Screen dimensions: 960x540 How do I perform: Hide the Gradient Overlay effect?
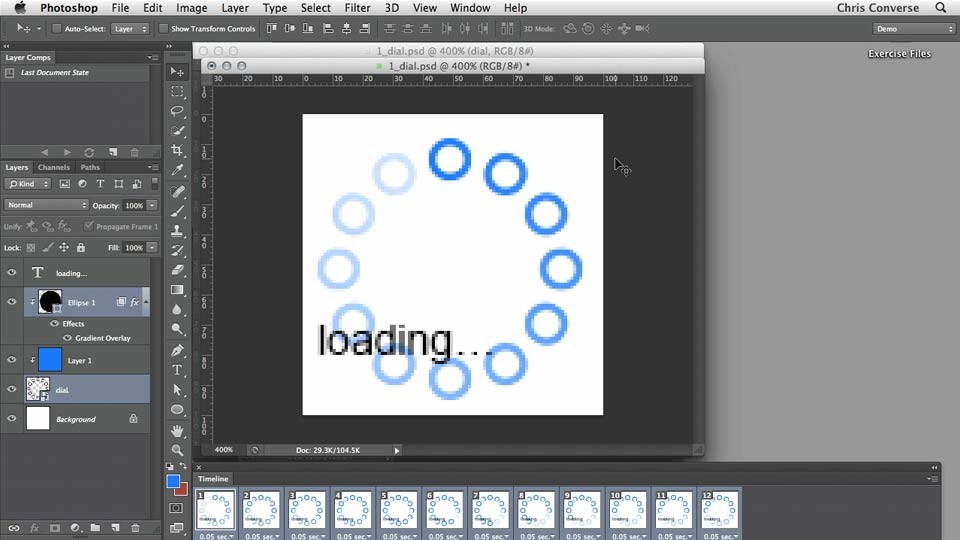coord(67,338)
